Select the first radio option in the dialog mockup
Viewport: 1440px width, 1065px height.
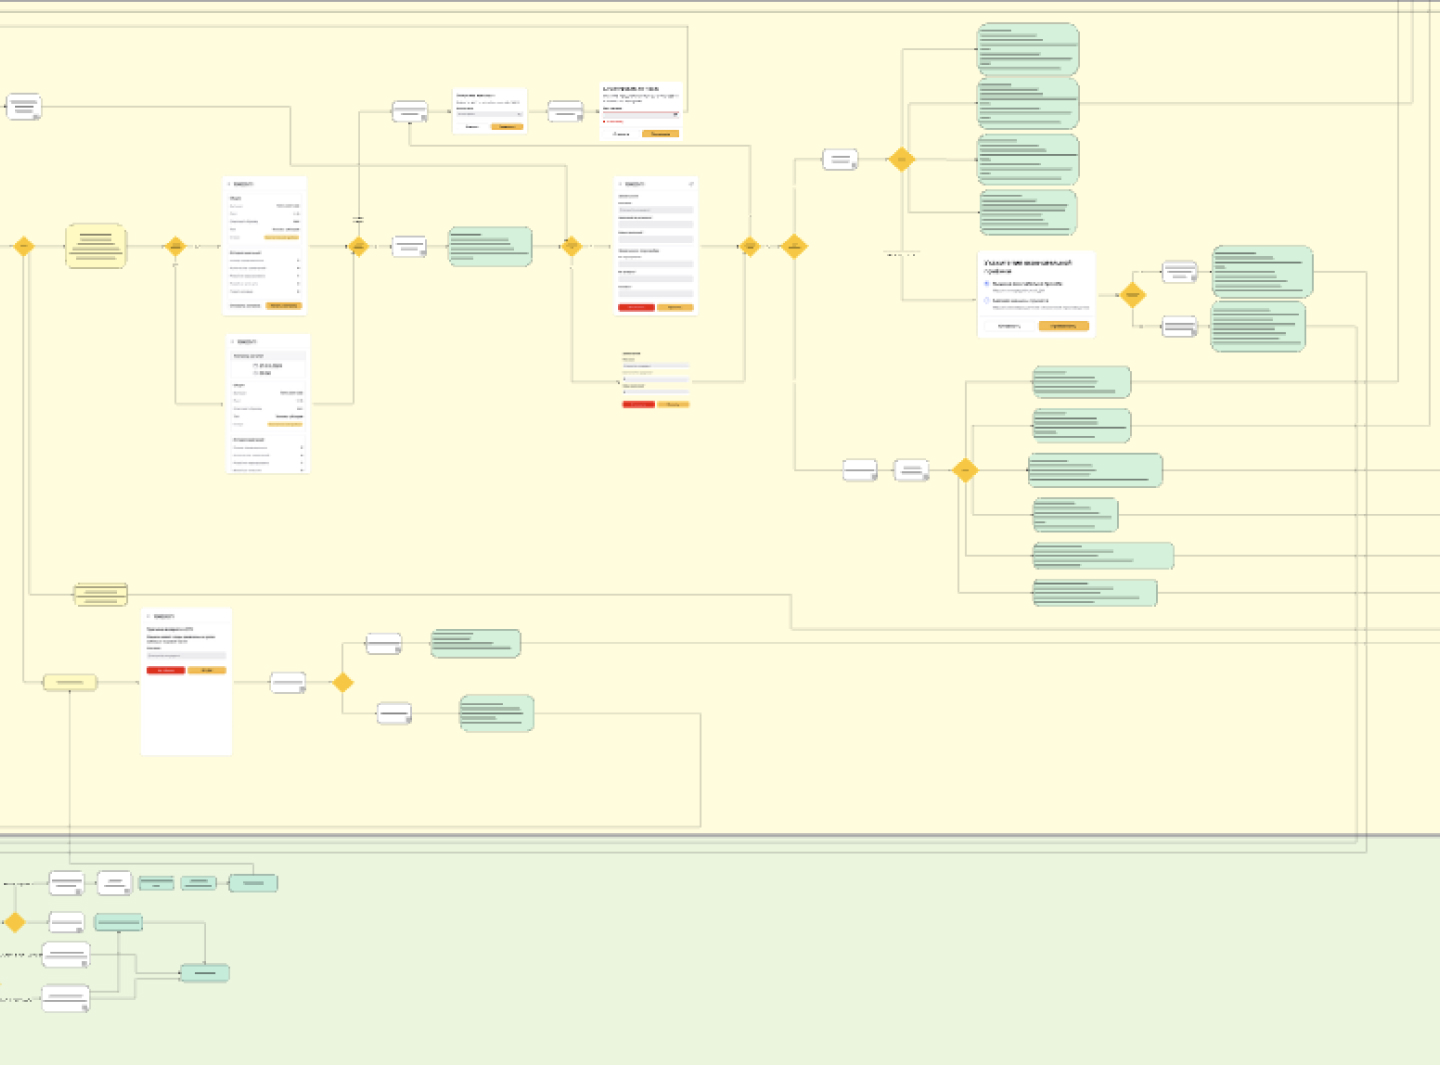[987, 284]
